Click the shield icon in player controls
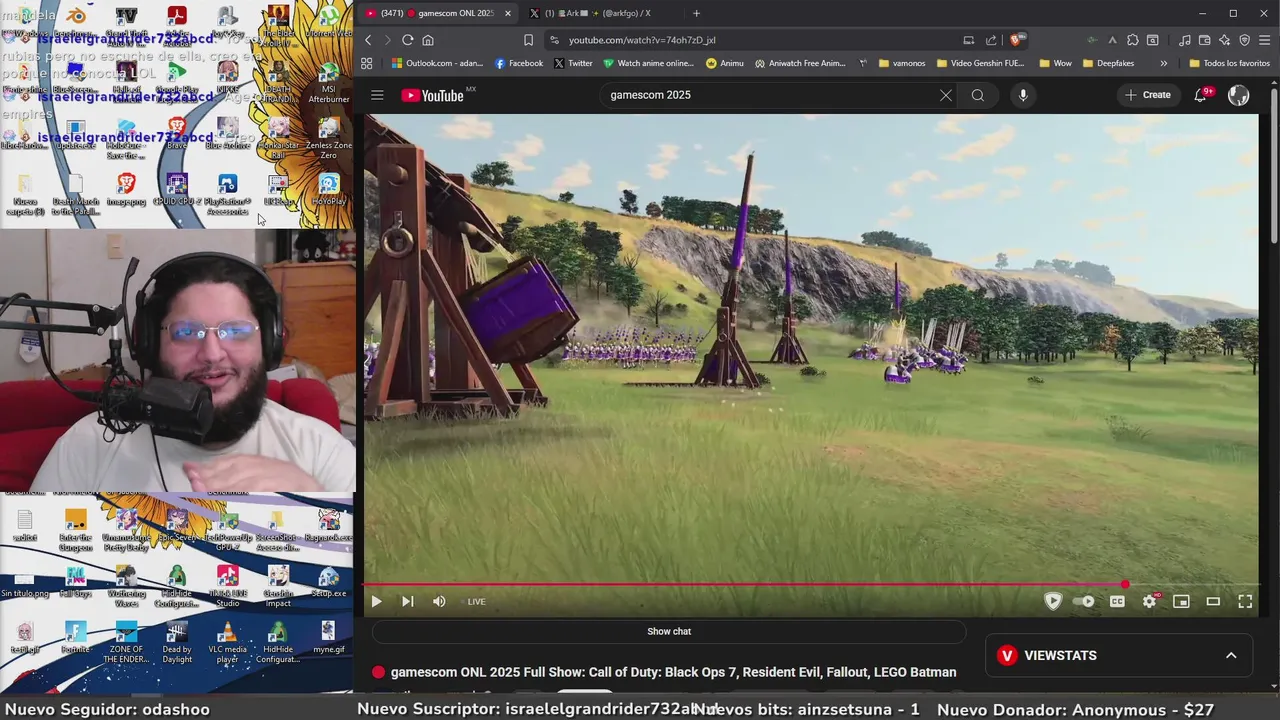Screen dimensions: 1280x720 [x=1052, y=601]
